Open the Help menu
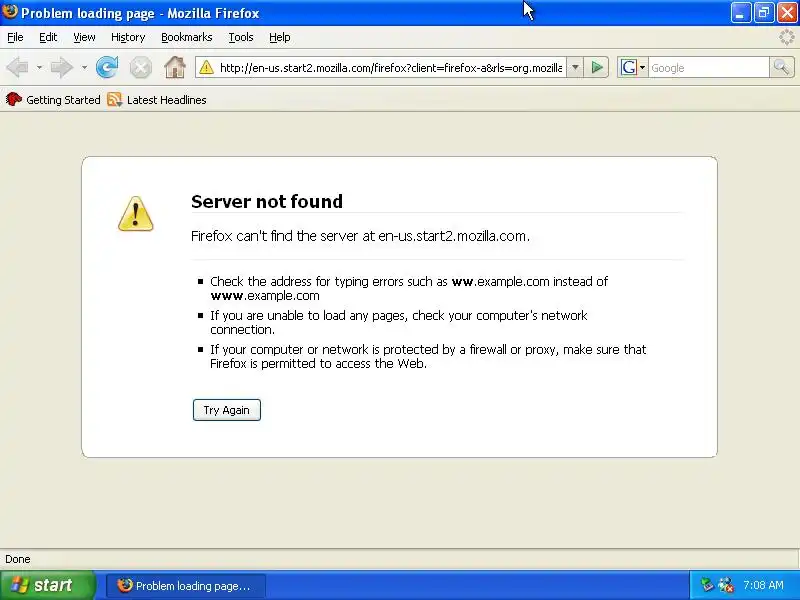Screen dimensions: 800x600 (x=280, y=37)
